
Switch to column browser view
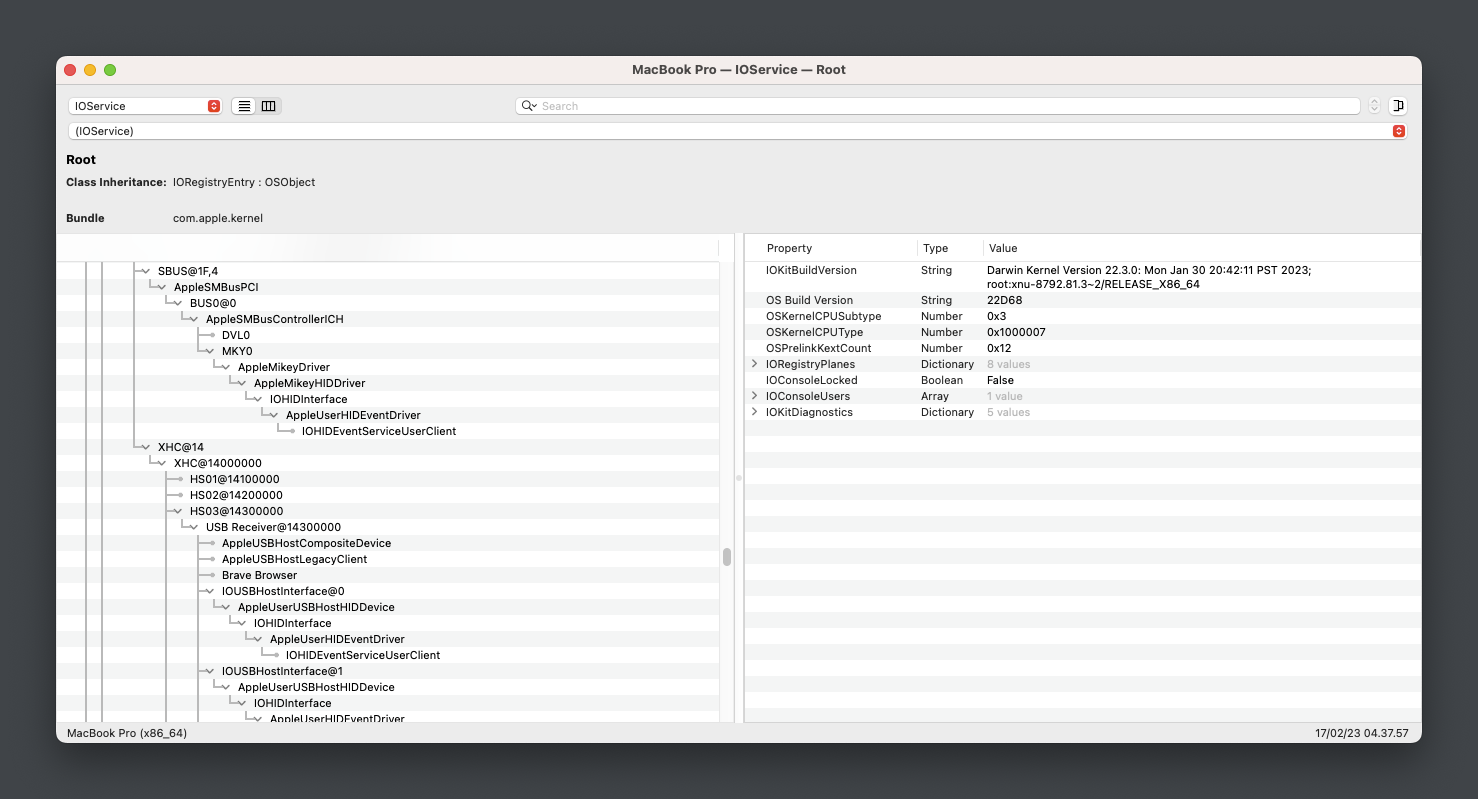pyautogui.click(x=269, y=106)
